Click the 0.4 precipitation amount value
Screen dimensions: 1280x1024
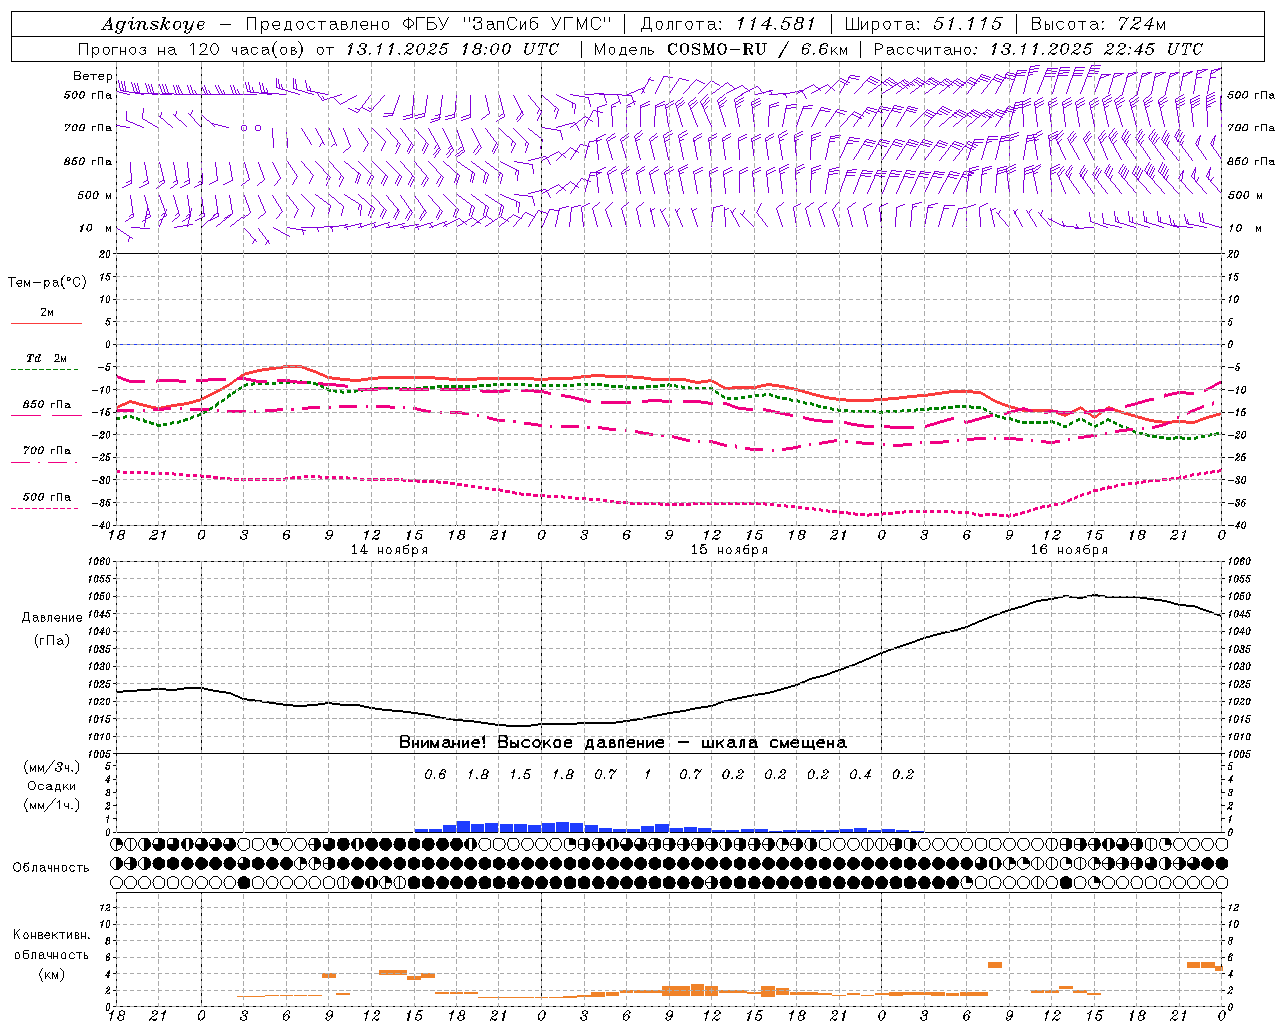860,774
